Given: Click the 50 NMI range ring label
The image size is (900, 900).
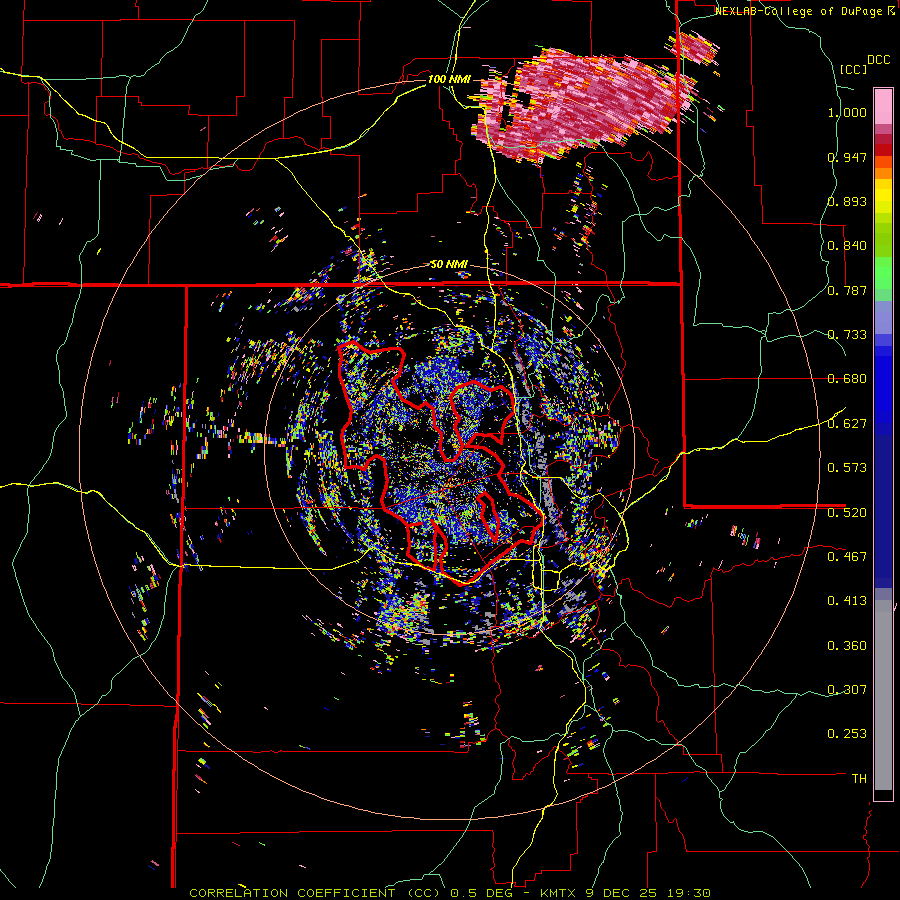Looking at the screenshot, I should [449, 264].
